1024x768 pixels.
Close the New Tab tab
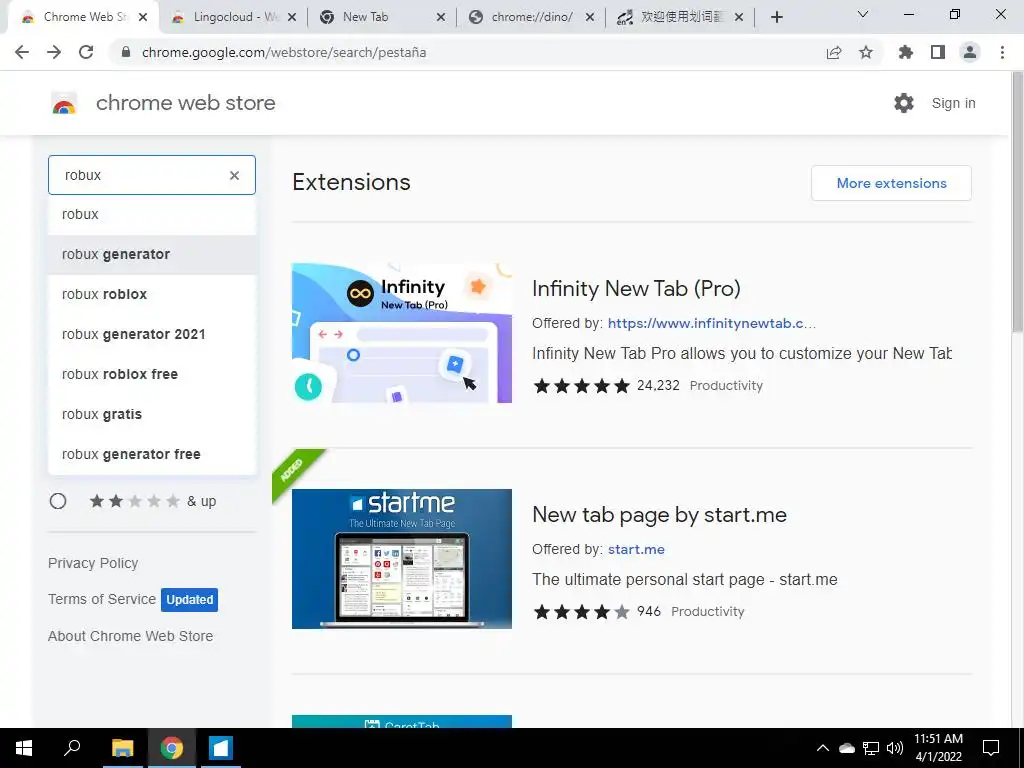(441, 17)
